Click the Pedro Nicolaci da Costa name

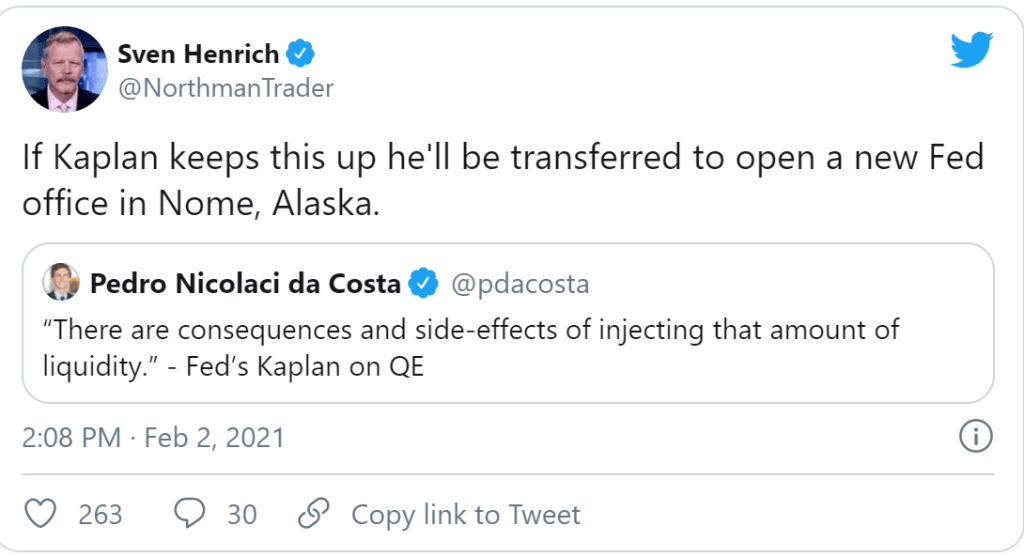(x=245, y=284)
